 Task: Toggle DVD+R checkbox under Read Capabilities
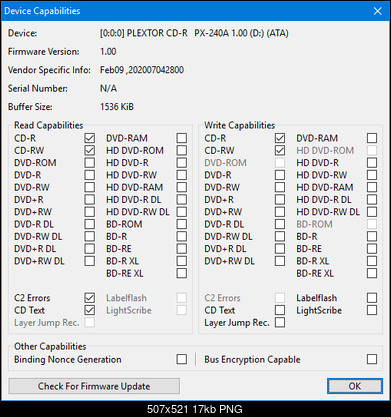point(89,199)
